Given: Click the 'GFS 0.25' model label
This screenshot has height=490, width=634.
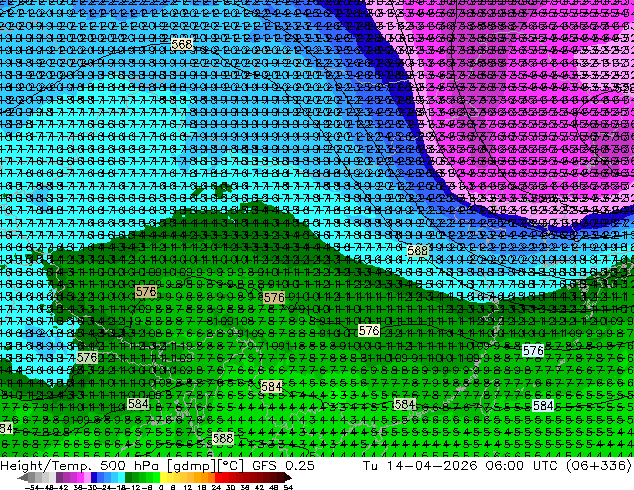Looking at the screenshot, I should 283,466.
